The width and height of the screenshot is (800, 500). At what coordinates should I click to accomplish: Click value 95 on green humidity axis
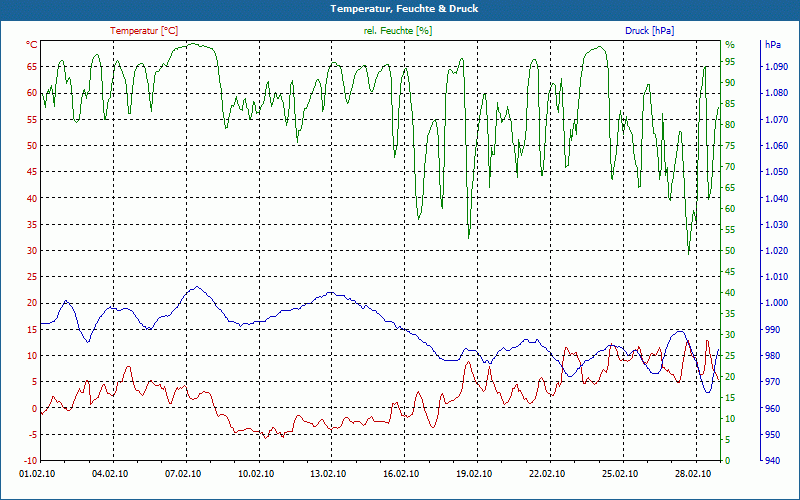(x=730, y=62)
